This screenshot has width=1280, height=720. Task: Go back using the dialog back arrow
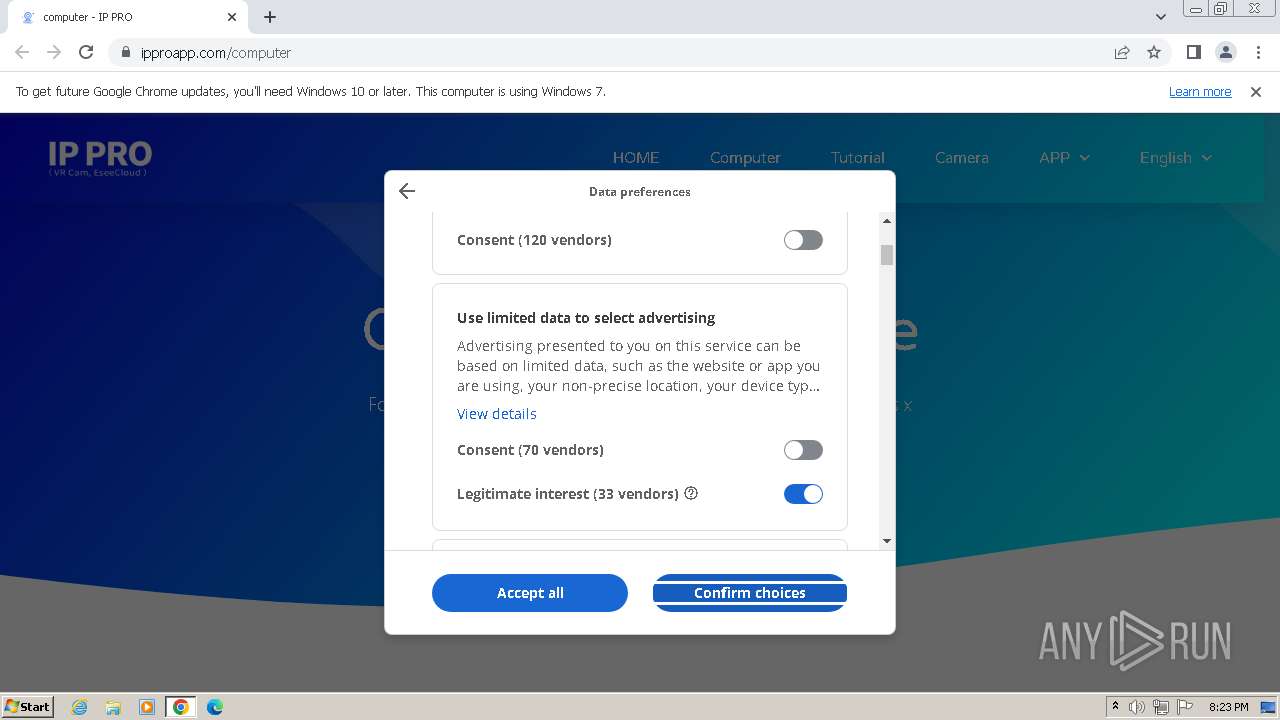point(406,191)
